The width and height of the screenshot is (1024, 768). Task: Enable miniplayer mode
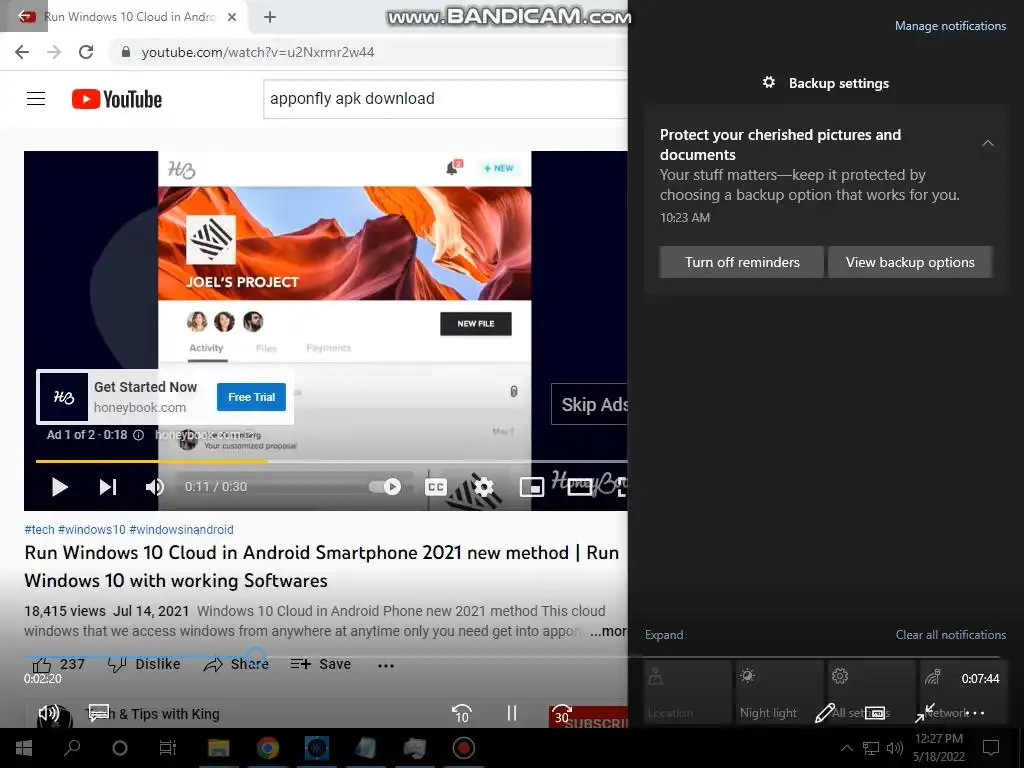(x=532, y=487)
